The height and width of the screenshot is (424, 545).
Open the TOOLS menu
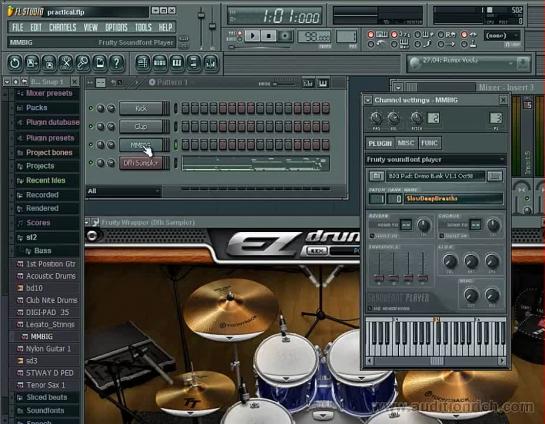tap(143, 27)
